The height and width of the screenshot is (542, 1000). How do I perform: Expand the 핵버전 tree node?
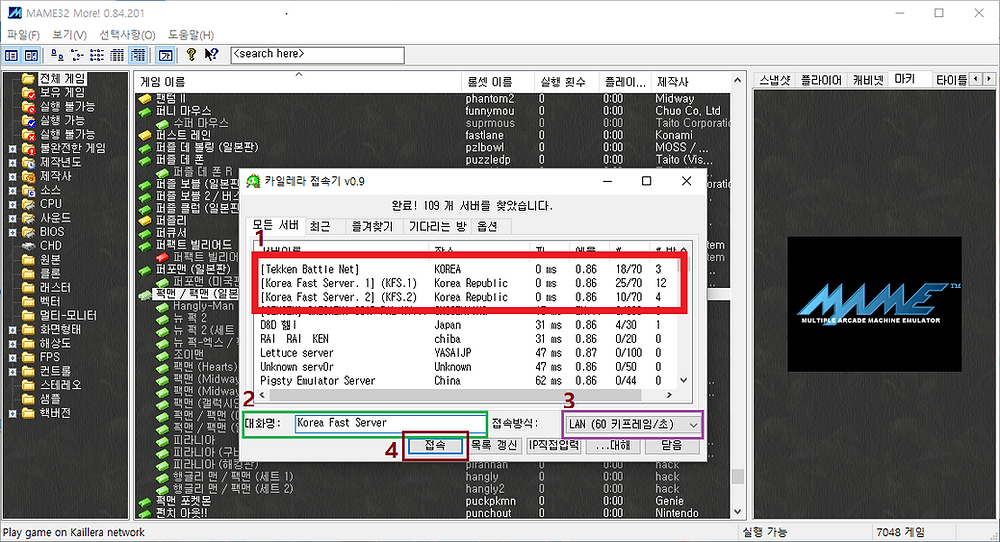(x=12, y=414)
